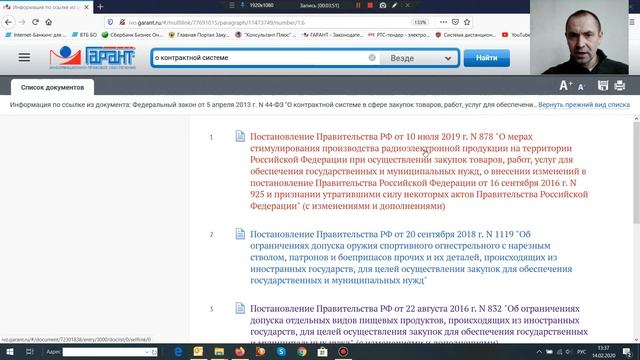The width and height of the screenshot is (640, 360).
Task: Open 'РТС-тендер' bookmark
Action: coord(399,35)
